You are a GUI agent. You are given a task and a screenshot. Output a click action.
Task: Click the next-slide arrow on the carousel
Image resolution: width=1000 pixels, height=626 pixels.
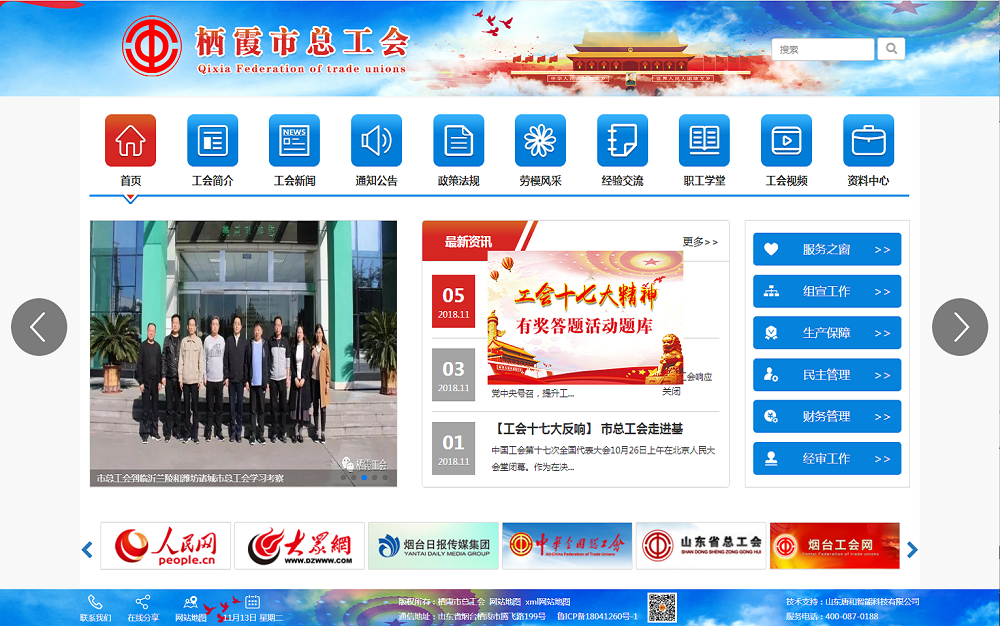click(961, 326)
